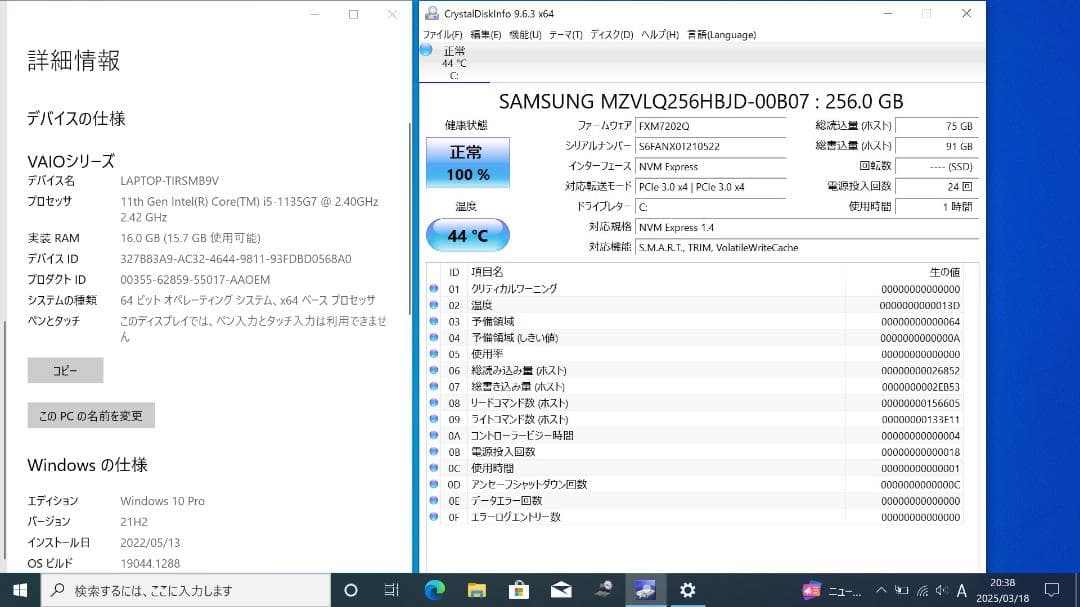Click the CrystalDiskInfo taskbar icon
The width and height of the screenshot is (1080, 607).
coord(646,590)
